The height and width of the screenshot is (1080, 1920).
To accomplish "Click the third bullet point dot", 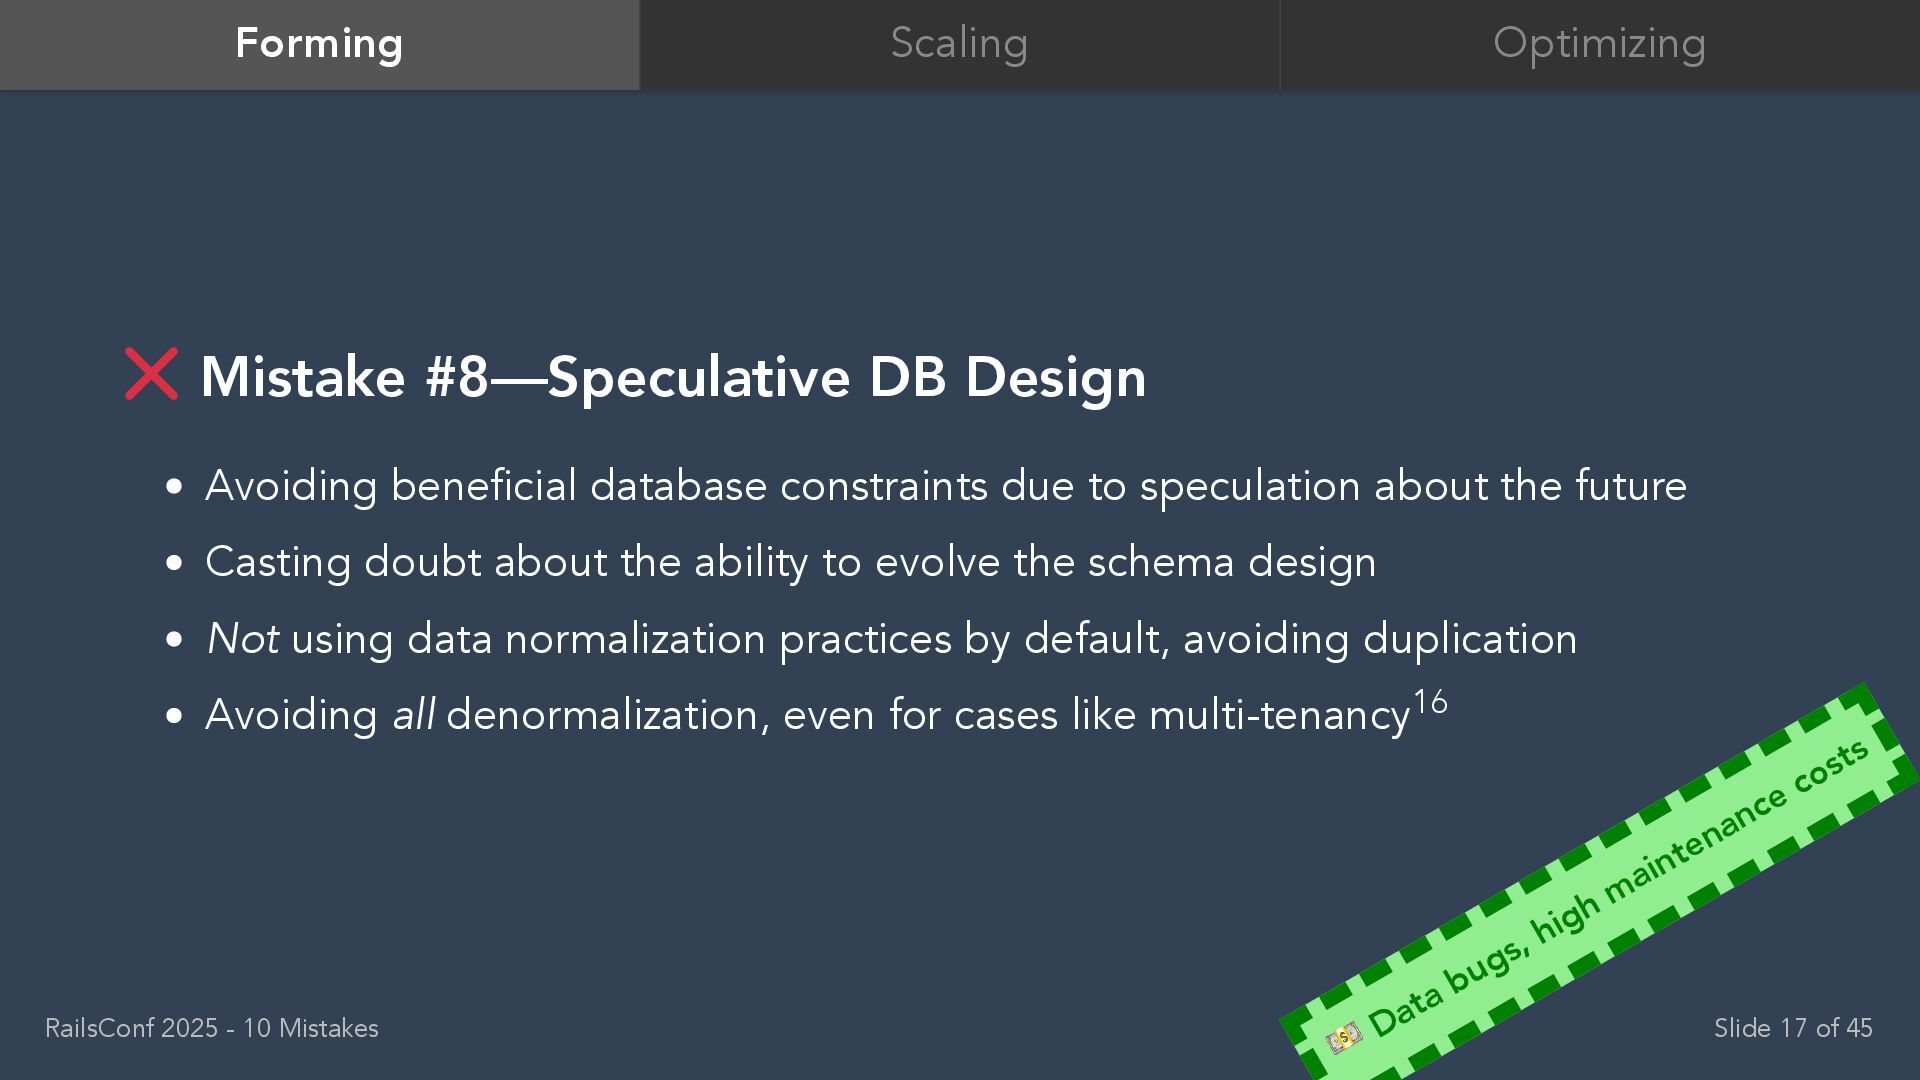I will pos(175,640).
